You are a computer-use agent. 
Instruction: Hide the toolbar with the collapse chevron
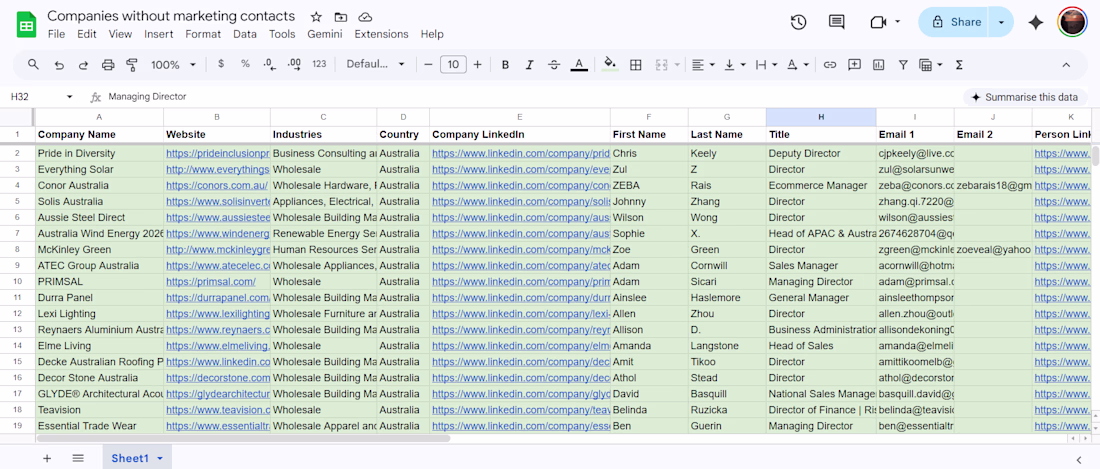[1066, 64]
